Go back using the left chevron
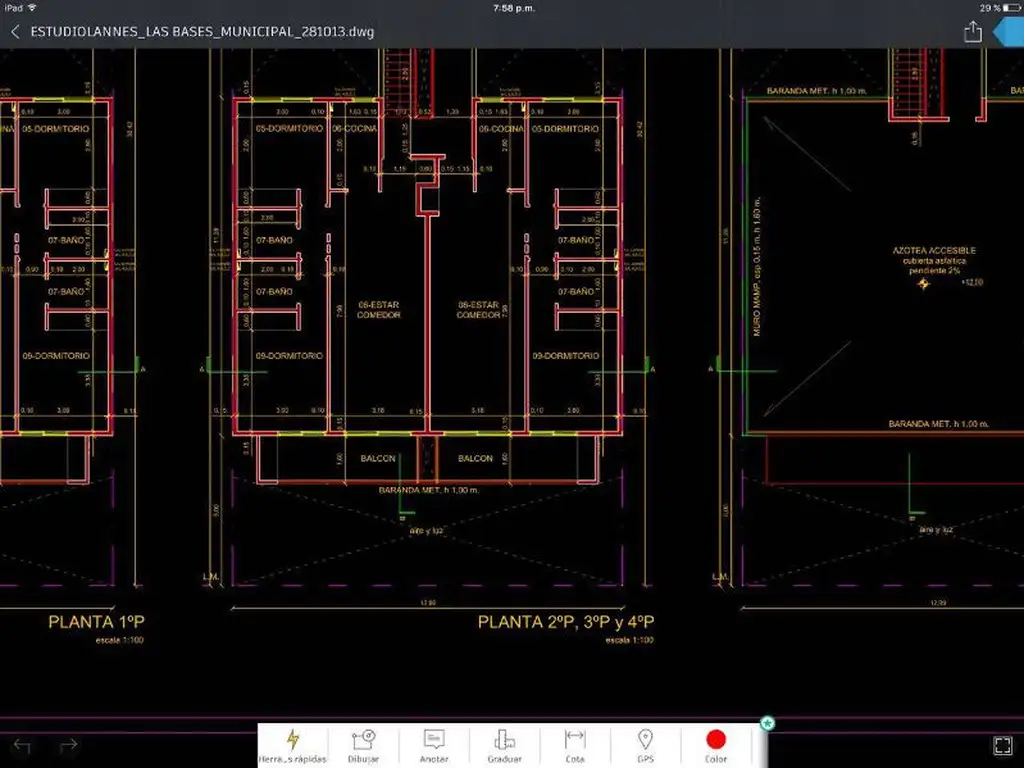Screen dimensions: 1024x768 15,32
